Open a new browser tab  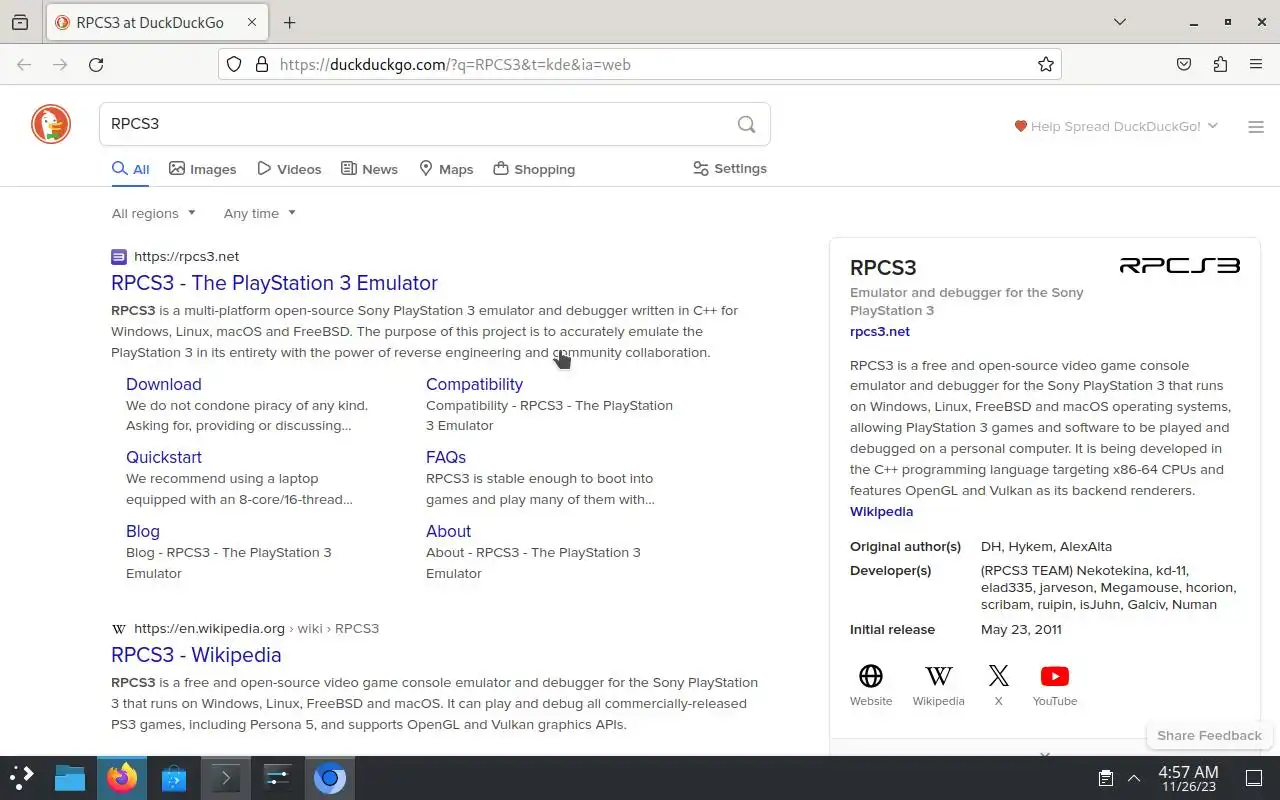[289, 22]
